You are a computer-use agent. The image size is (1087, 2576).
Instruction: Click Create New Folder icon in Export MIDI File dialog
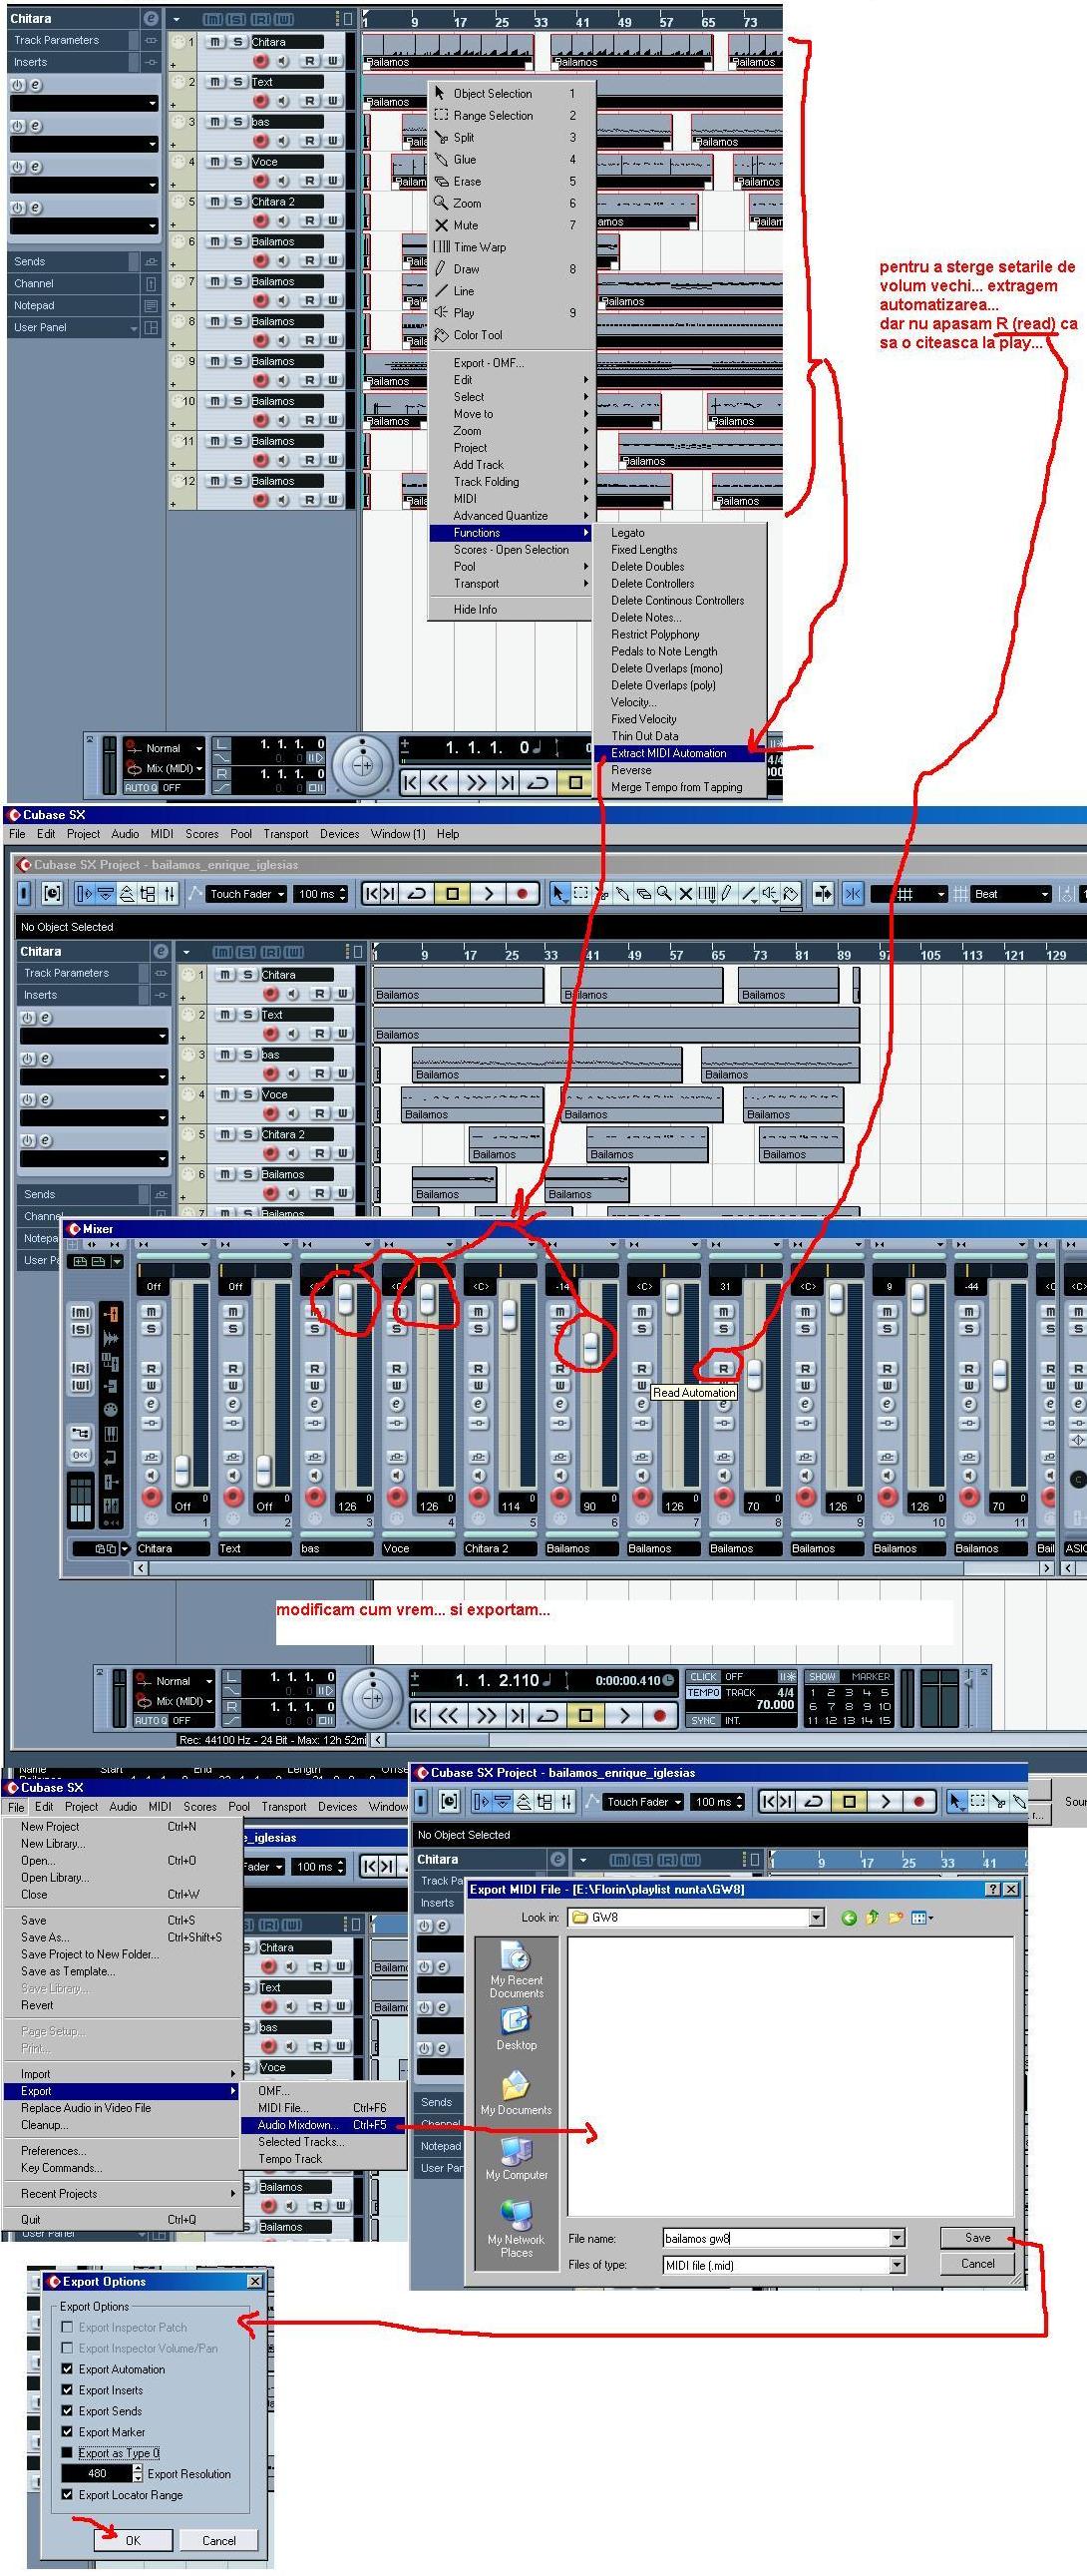[895, 1917]
